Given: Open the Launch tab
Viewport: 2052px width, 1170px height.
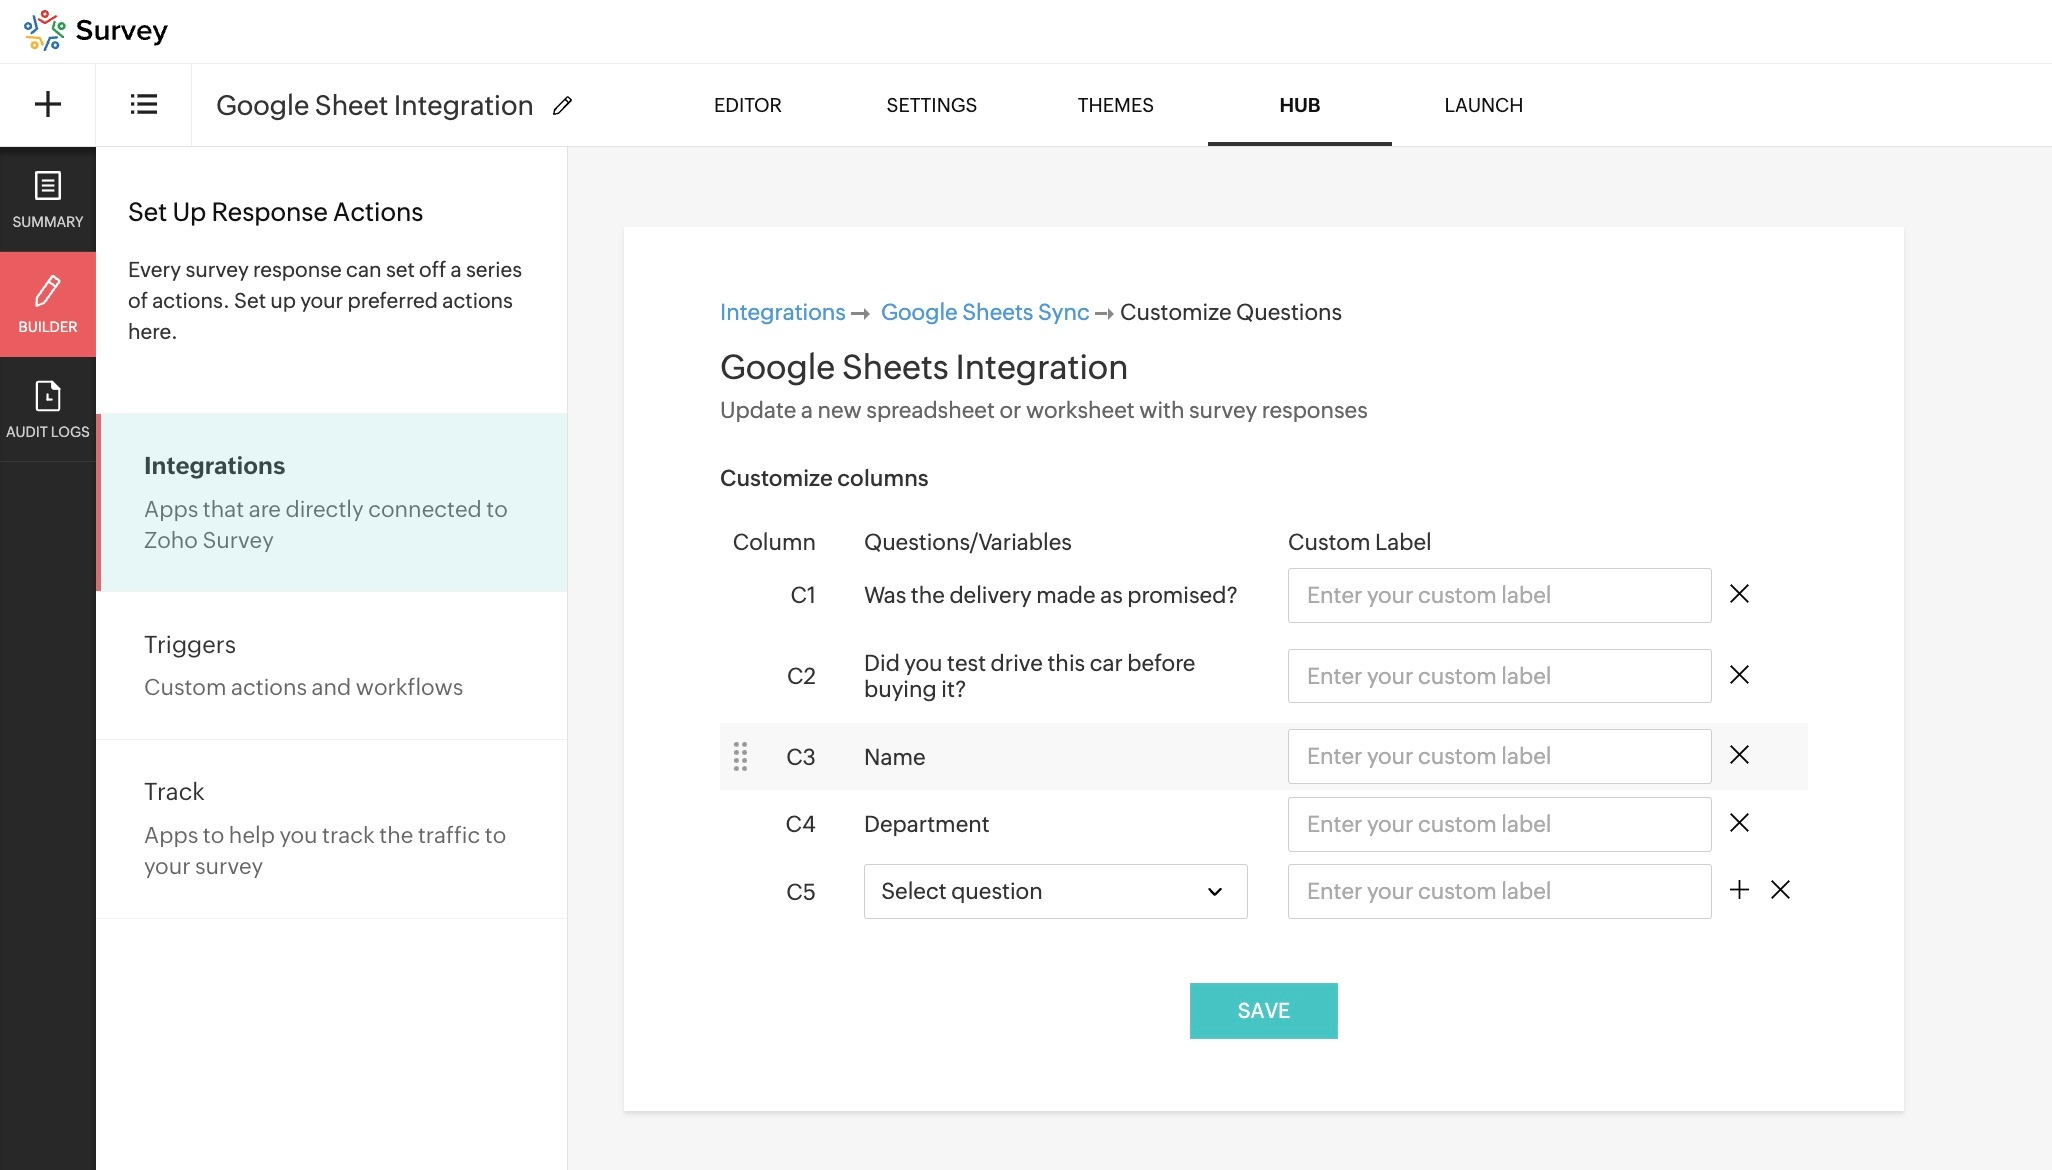Looking at the screenshot, I should tap(1483, 105).
